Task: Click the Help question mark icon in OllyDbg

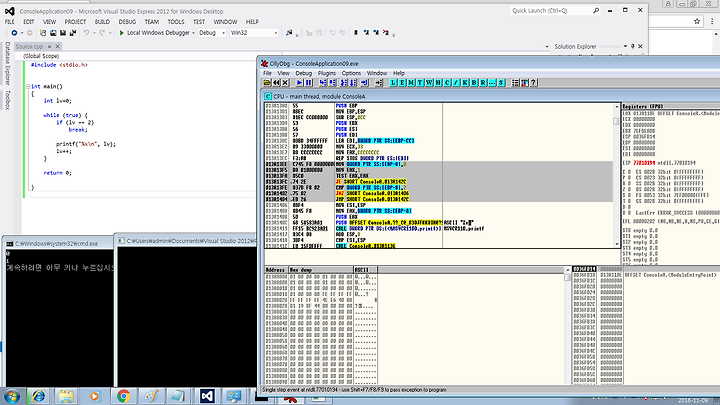Action: 534,83
